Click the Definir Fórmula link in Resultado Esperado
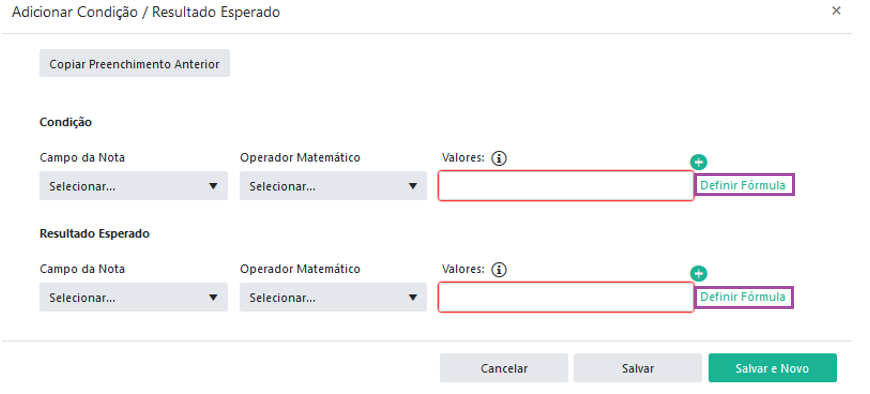 point(743,297)
